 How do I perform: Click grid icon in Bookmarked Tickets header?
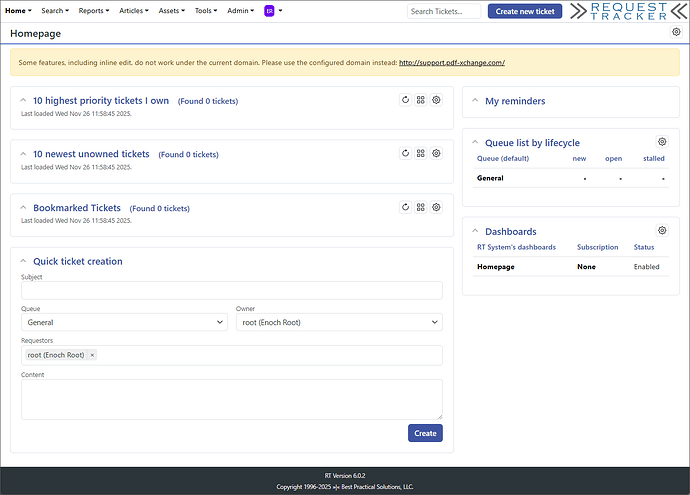coord(421,207)
